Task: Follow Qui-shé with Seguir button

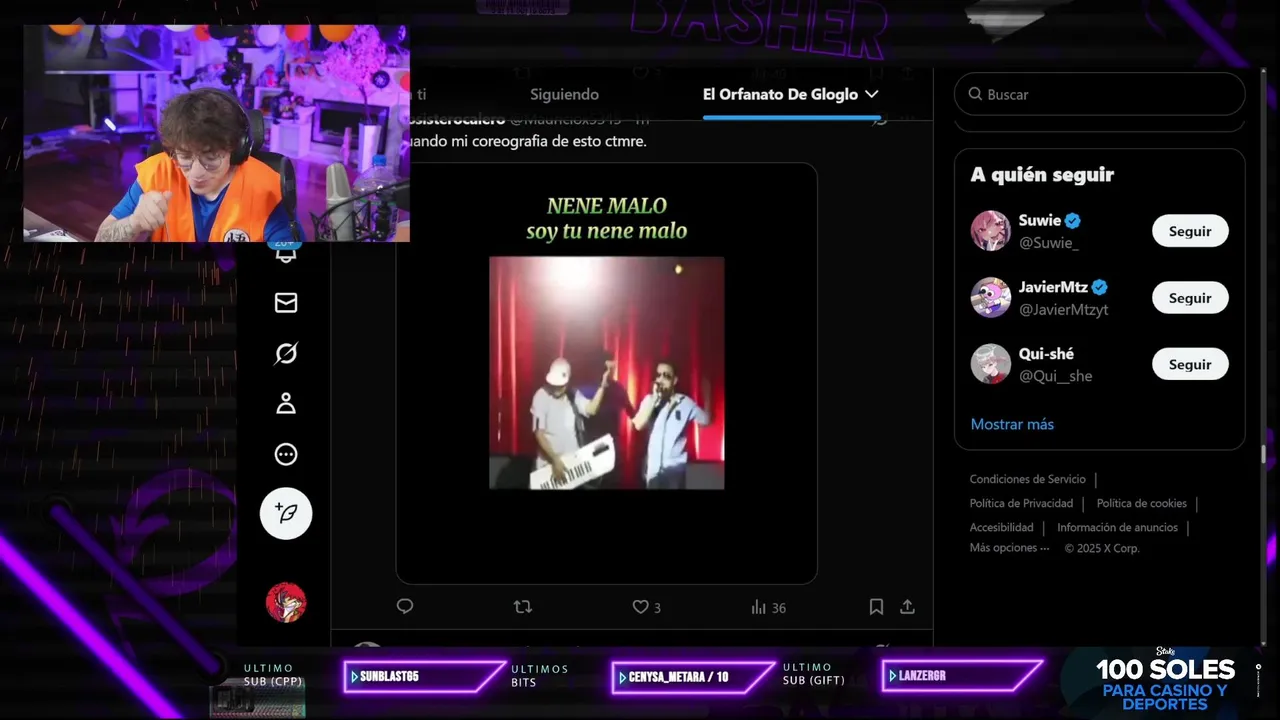Action: (x=1190, y=364)
